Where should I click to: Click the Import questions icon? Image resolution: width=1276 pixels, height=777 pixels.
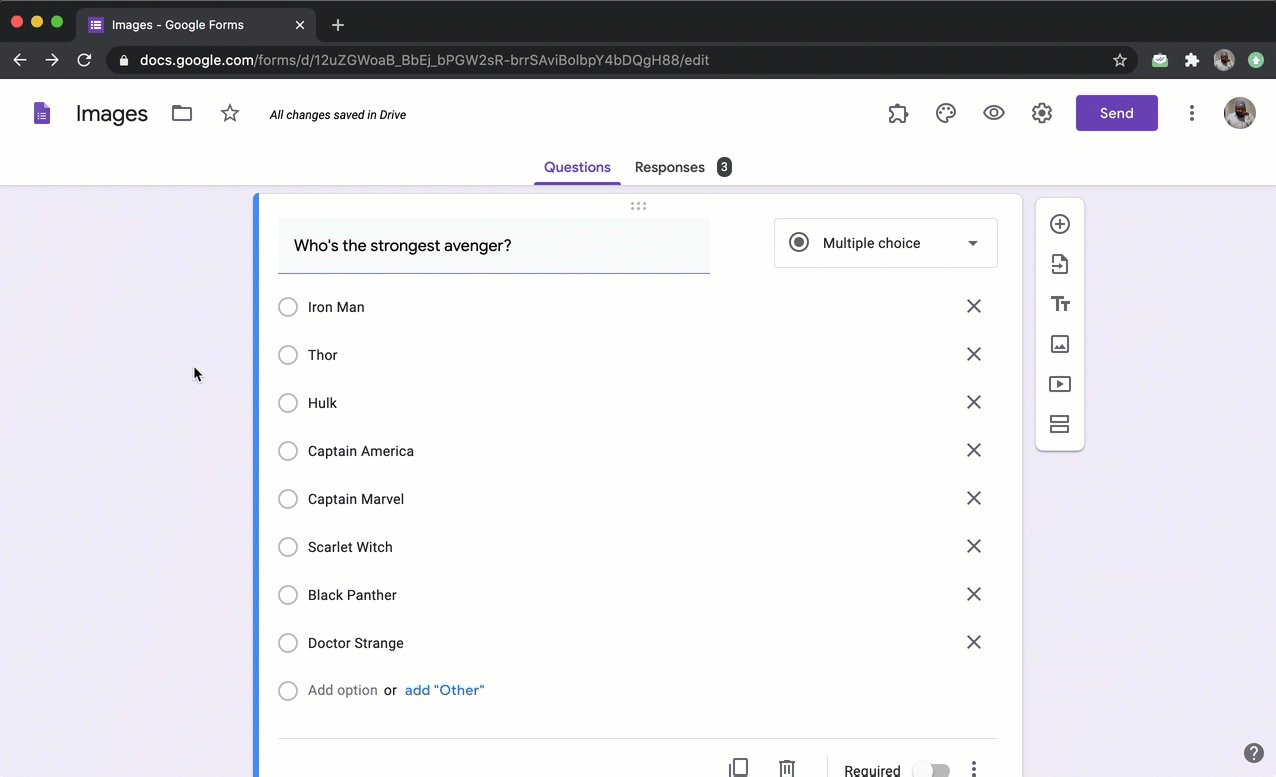coord(1060,264)
